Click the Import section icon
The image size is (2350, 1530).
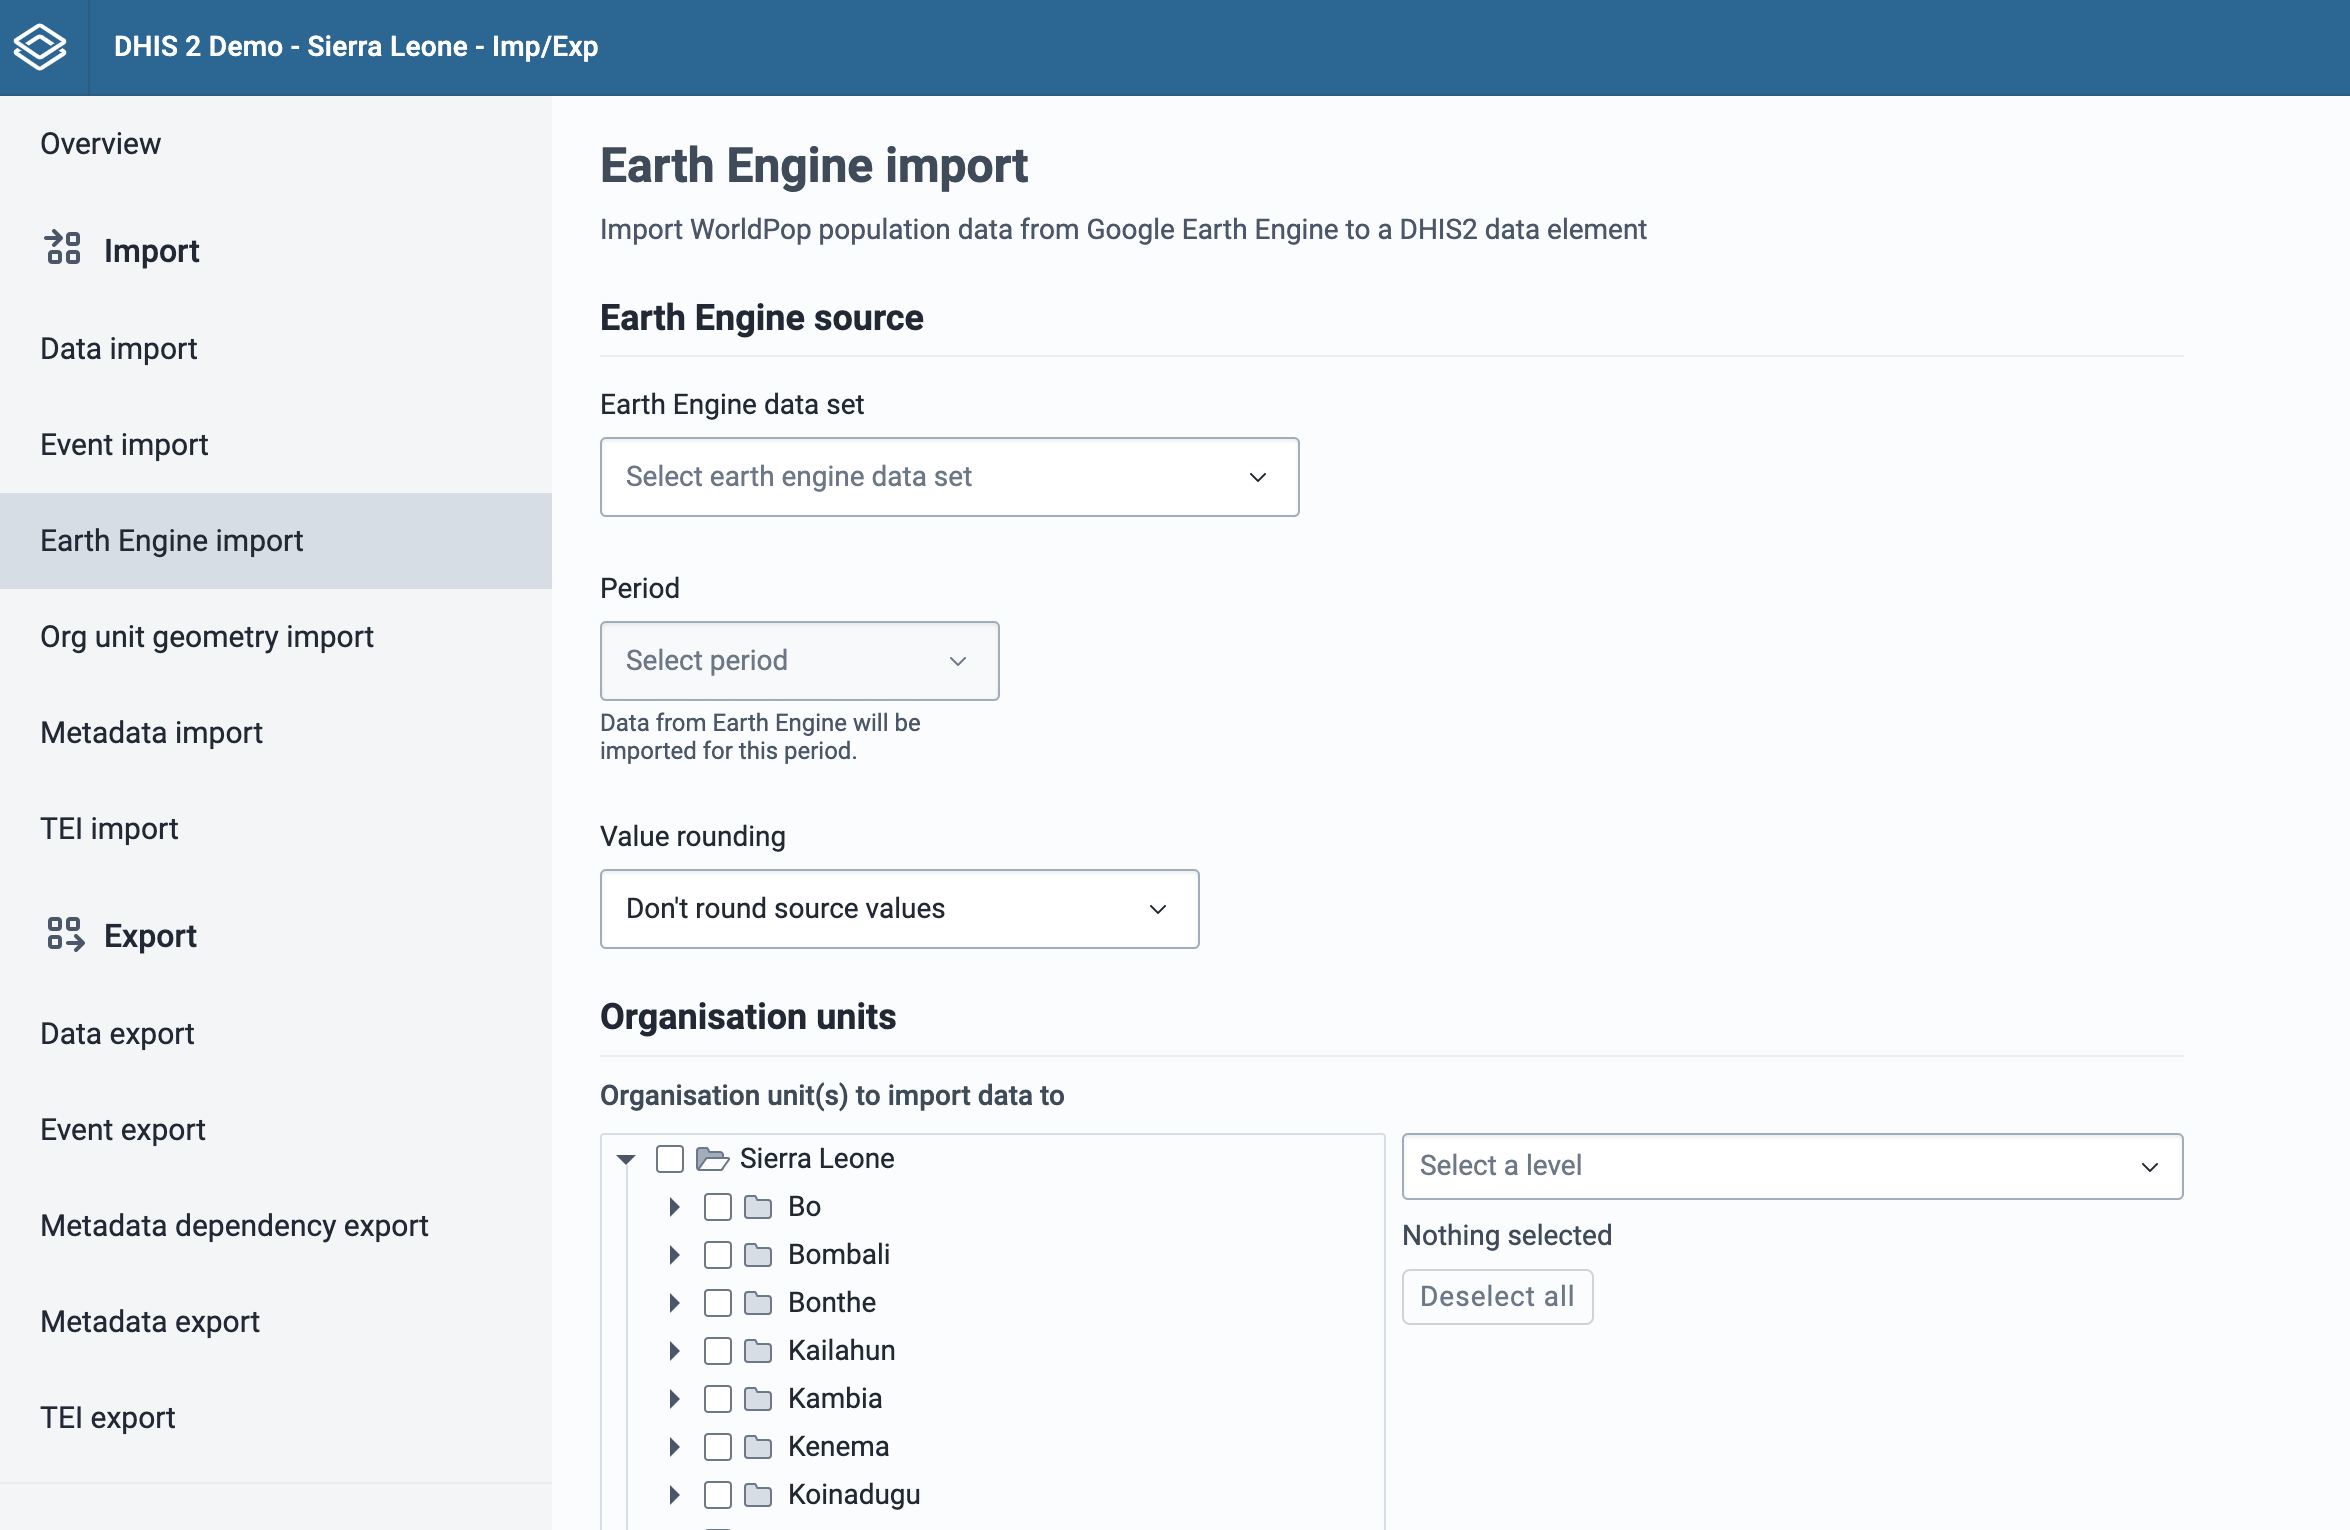[63, 248]
